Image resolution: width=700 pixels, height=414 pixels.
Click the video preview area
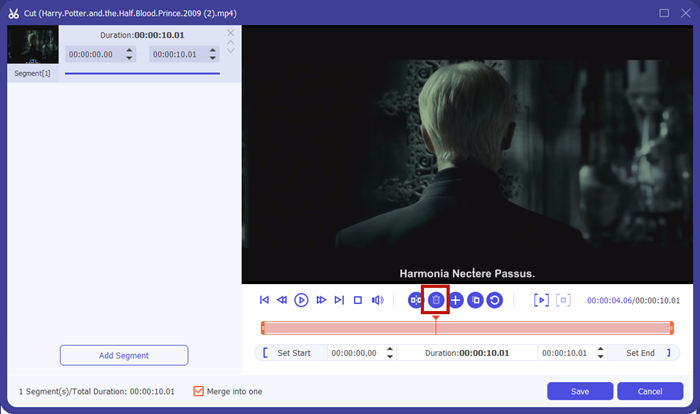467,155
